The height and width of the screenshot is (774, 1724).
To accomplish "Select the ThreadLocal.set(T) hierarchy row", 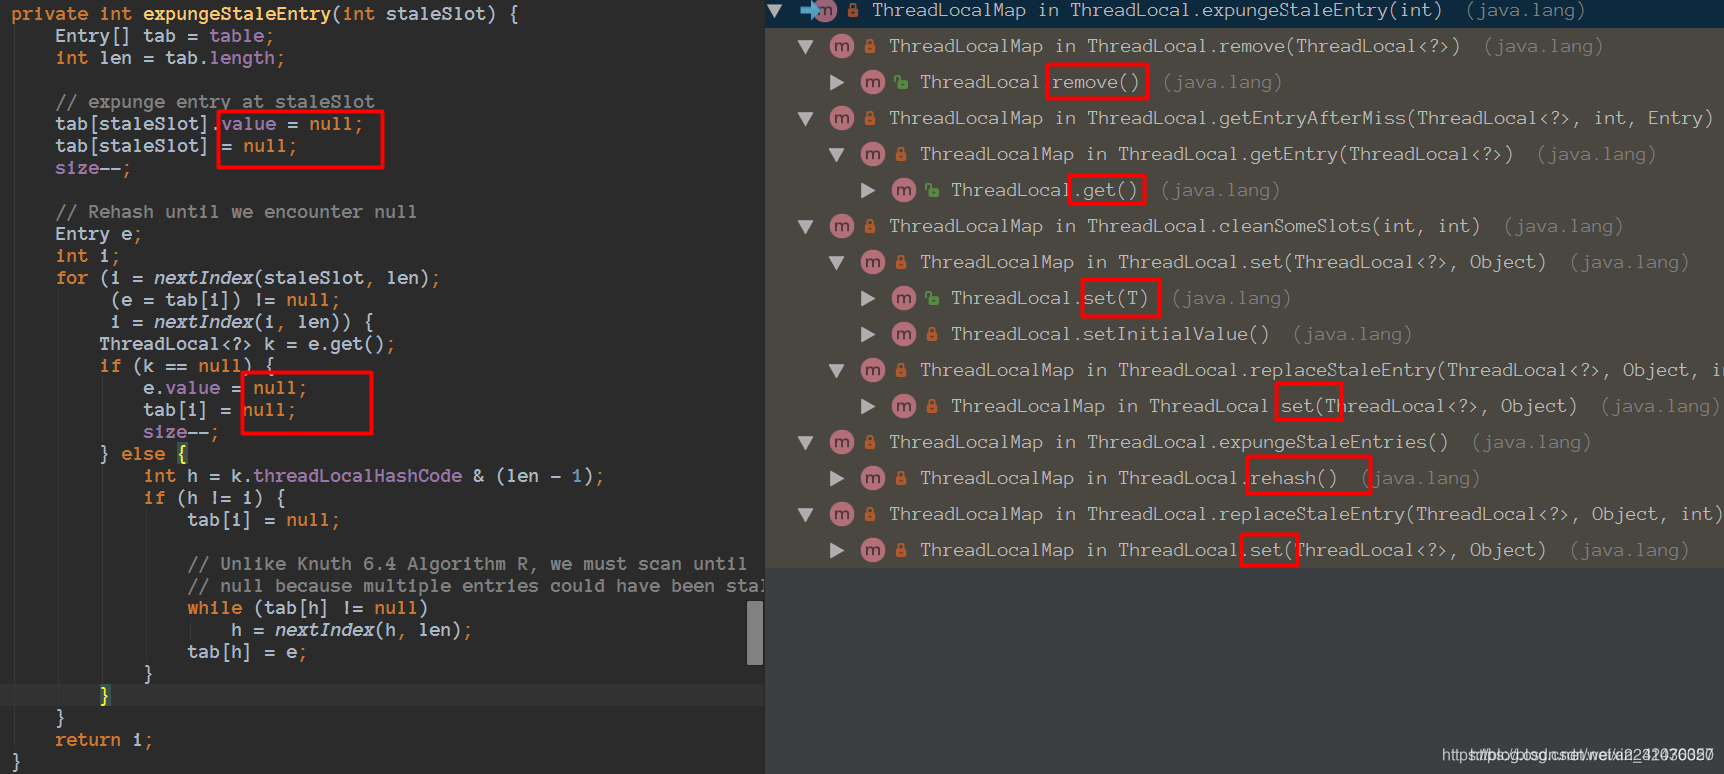I will [x=1244, y=298].
